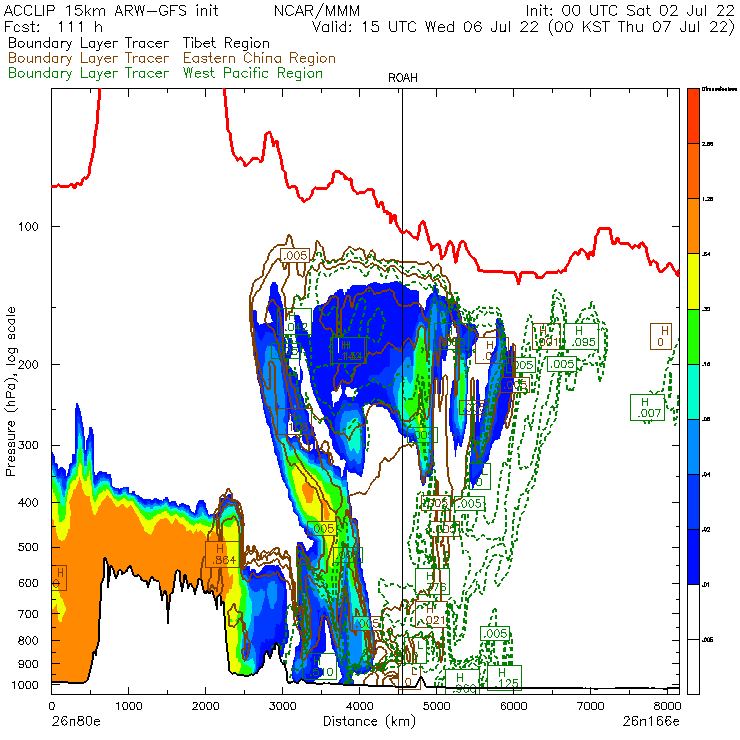Click the 500 hPa pressure axis label
This screenshot has height=740, width=740.
(28, 547)
